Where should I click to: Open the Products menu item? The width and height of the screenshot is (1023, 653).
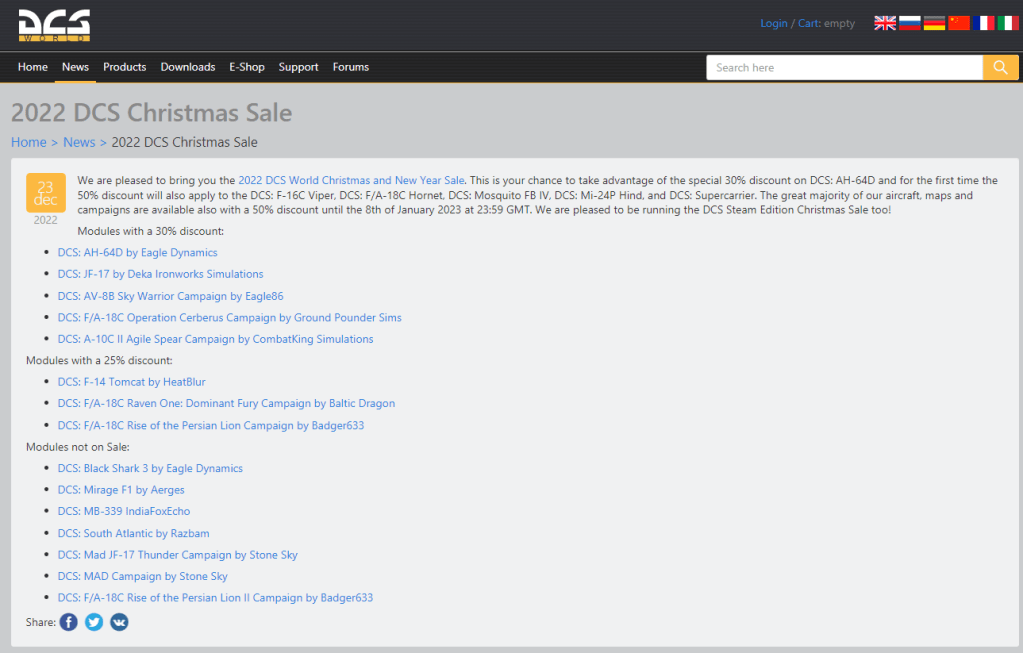(124, 67)
